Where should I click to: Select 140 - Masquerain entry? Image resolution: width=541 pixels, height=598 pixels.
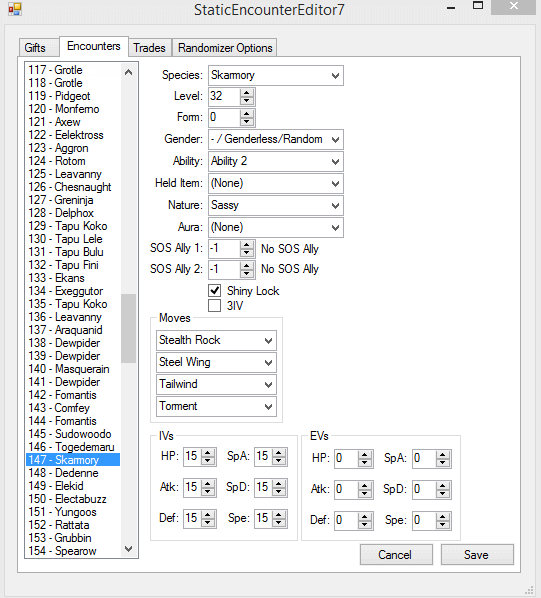pos(73,369)
